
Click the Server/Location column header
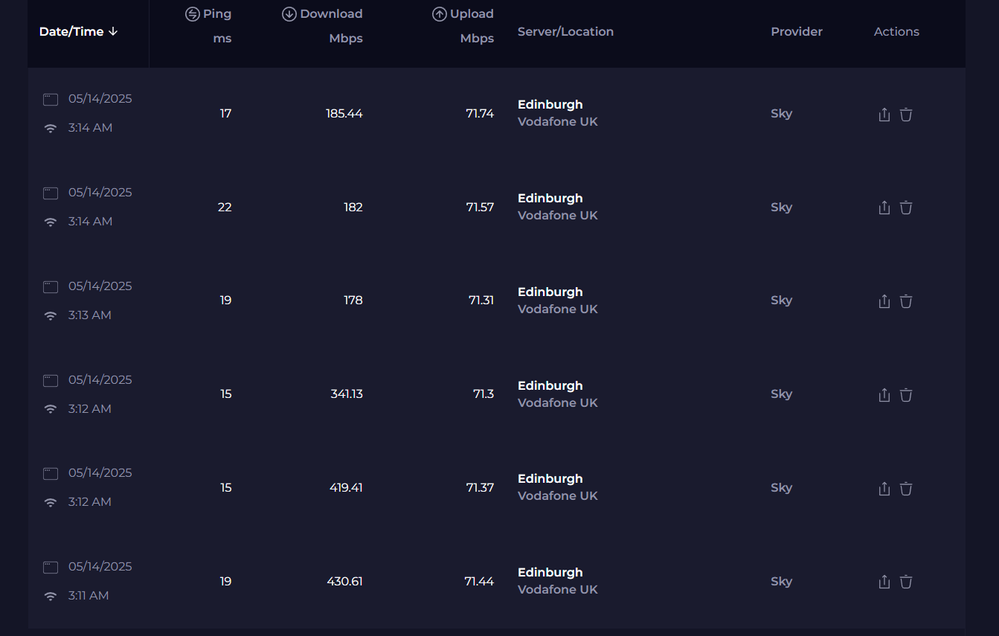(x=565, y=32)
